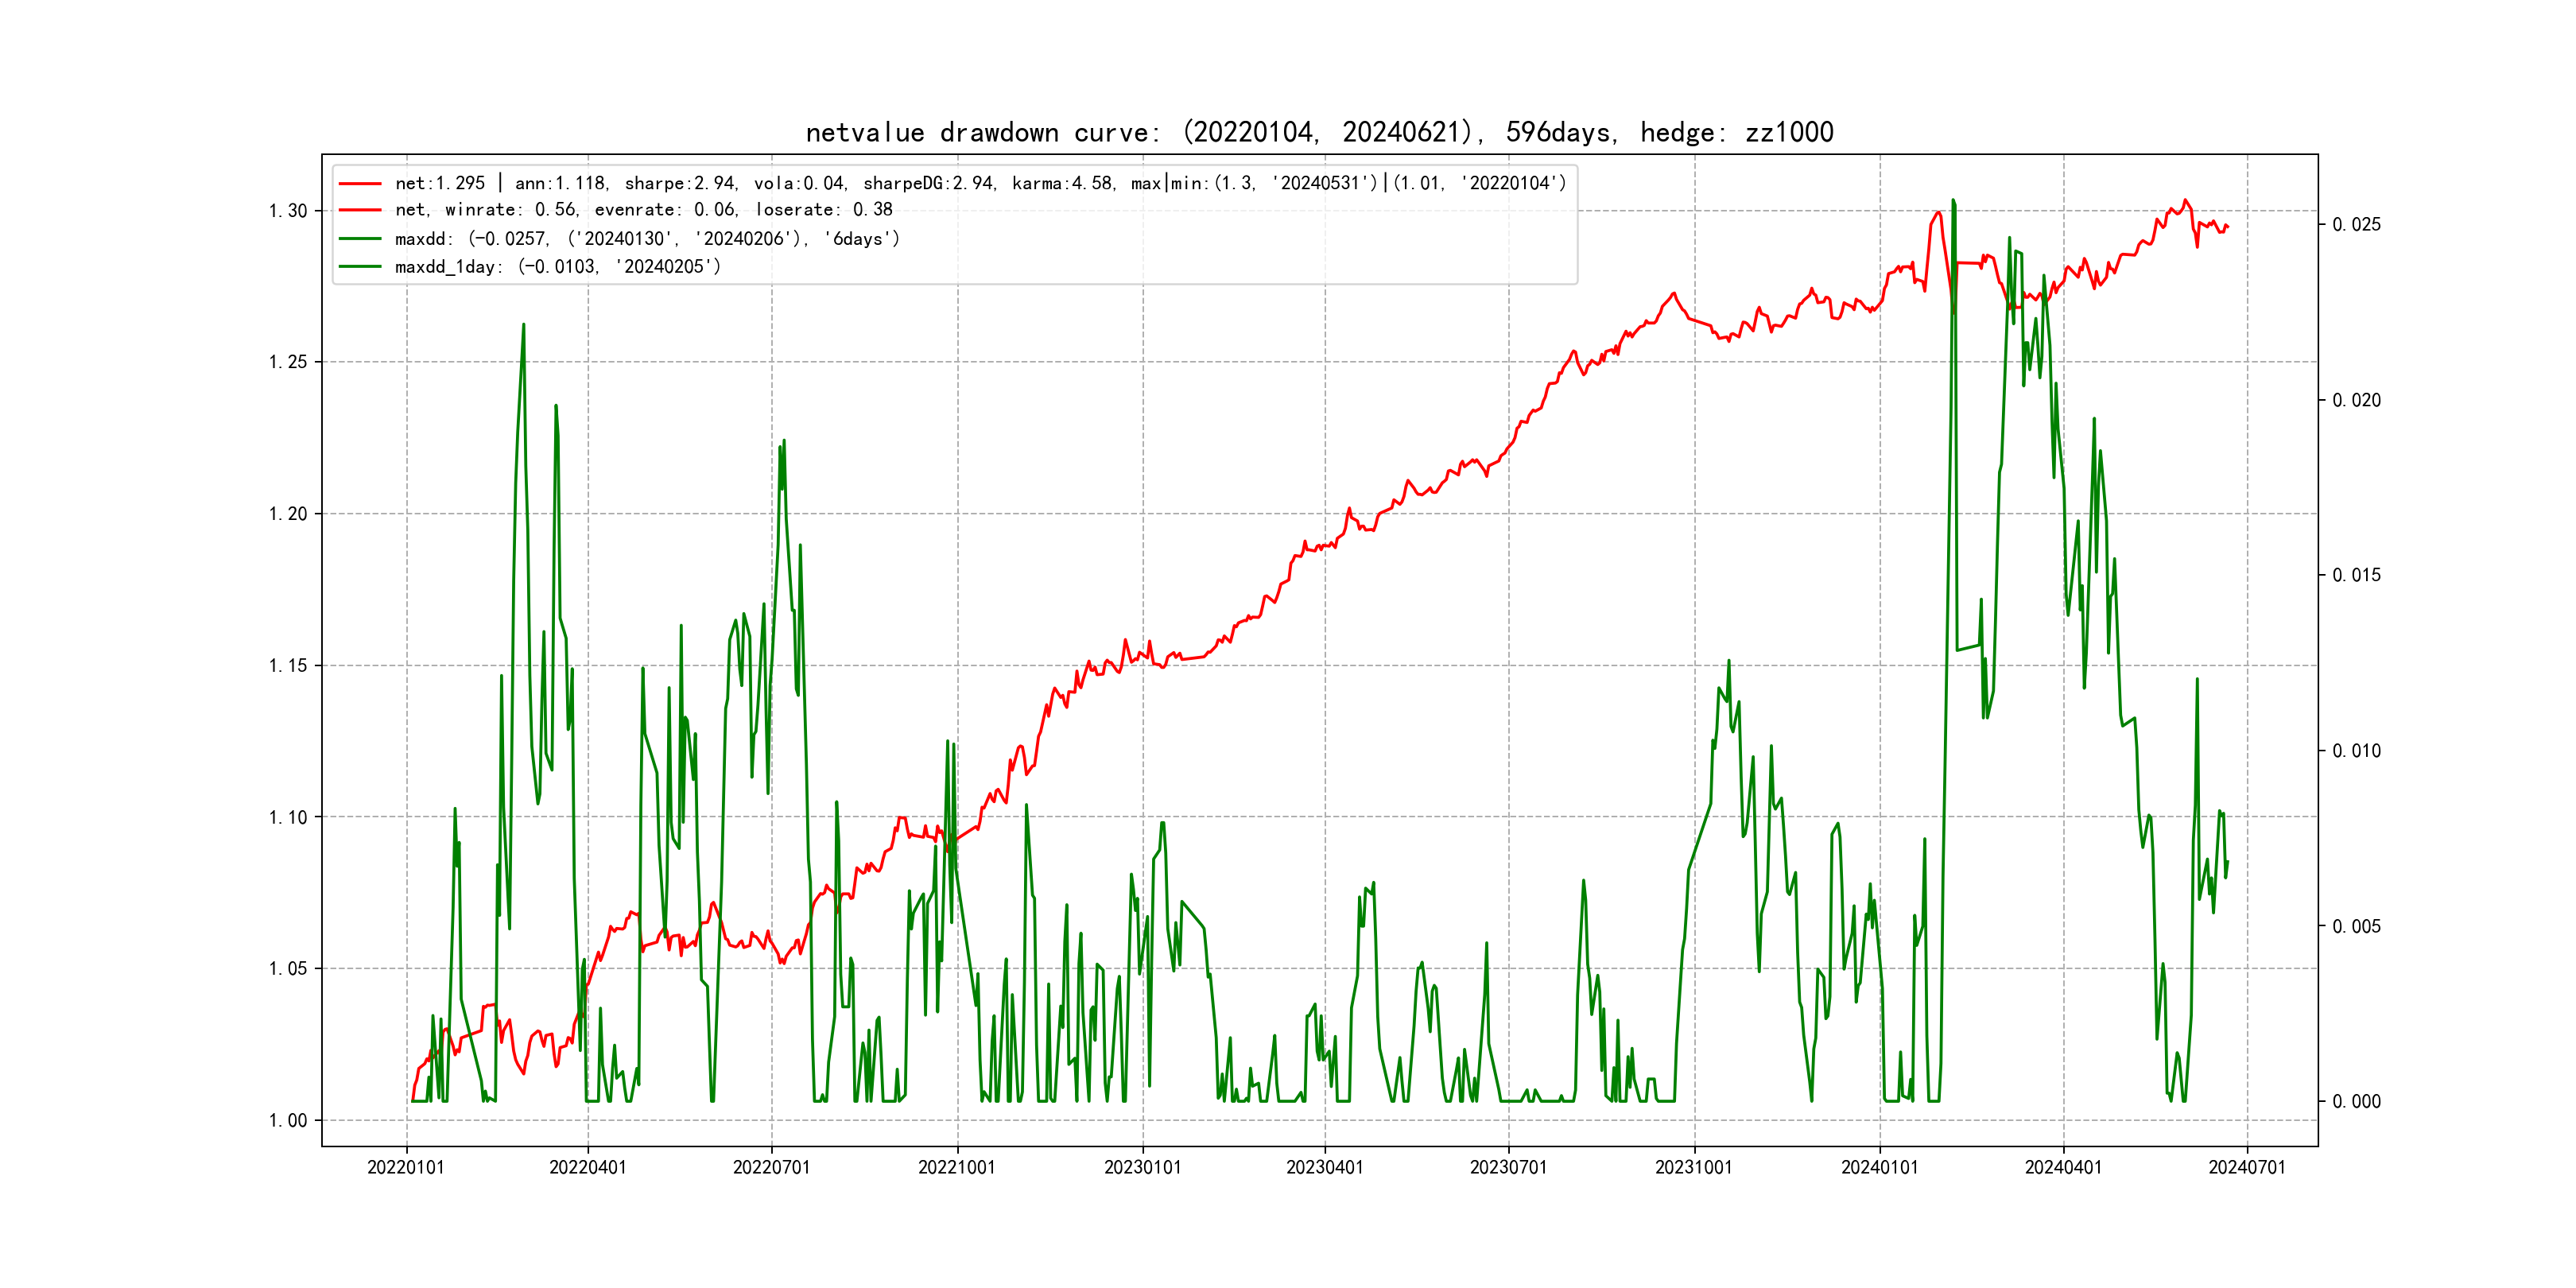This screenshot has height=1288, width=2576.
Task: Click the 20220701 x-axis date label
Action: coord(771,1168)
